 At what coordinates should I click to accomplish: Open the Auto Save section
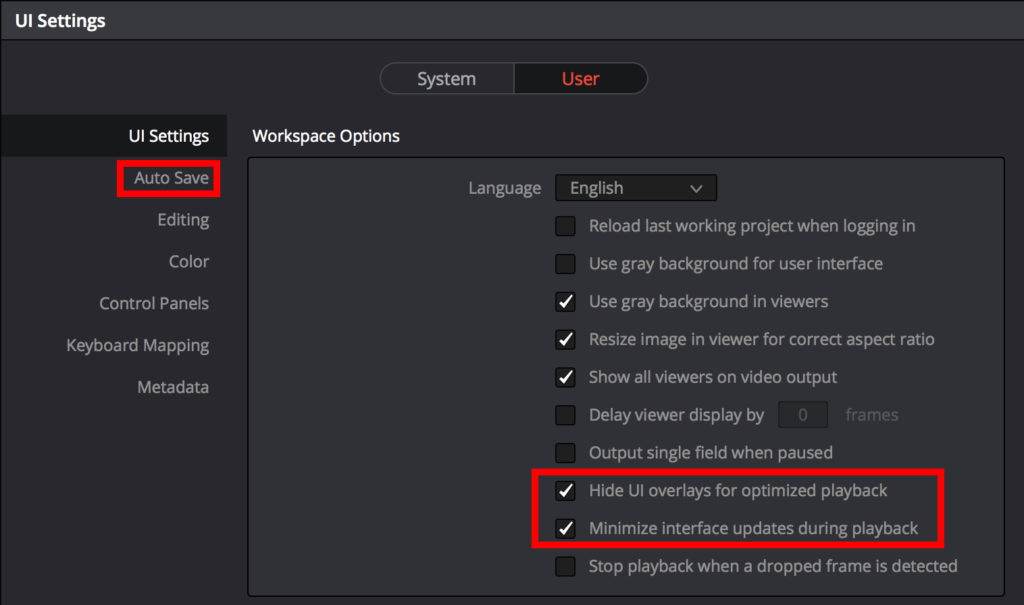coord(171,178)
